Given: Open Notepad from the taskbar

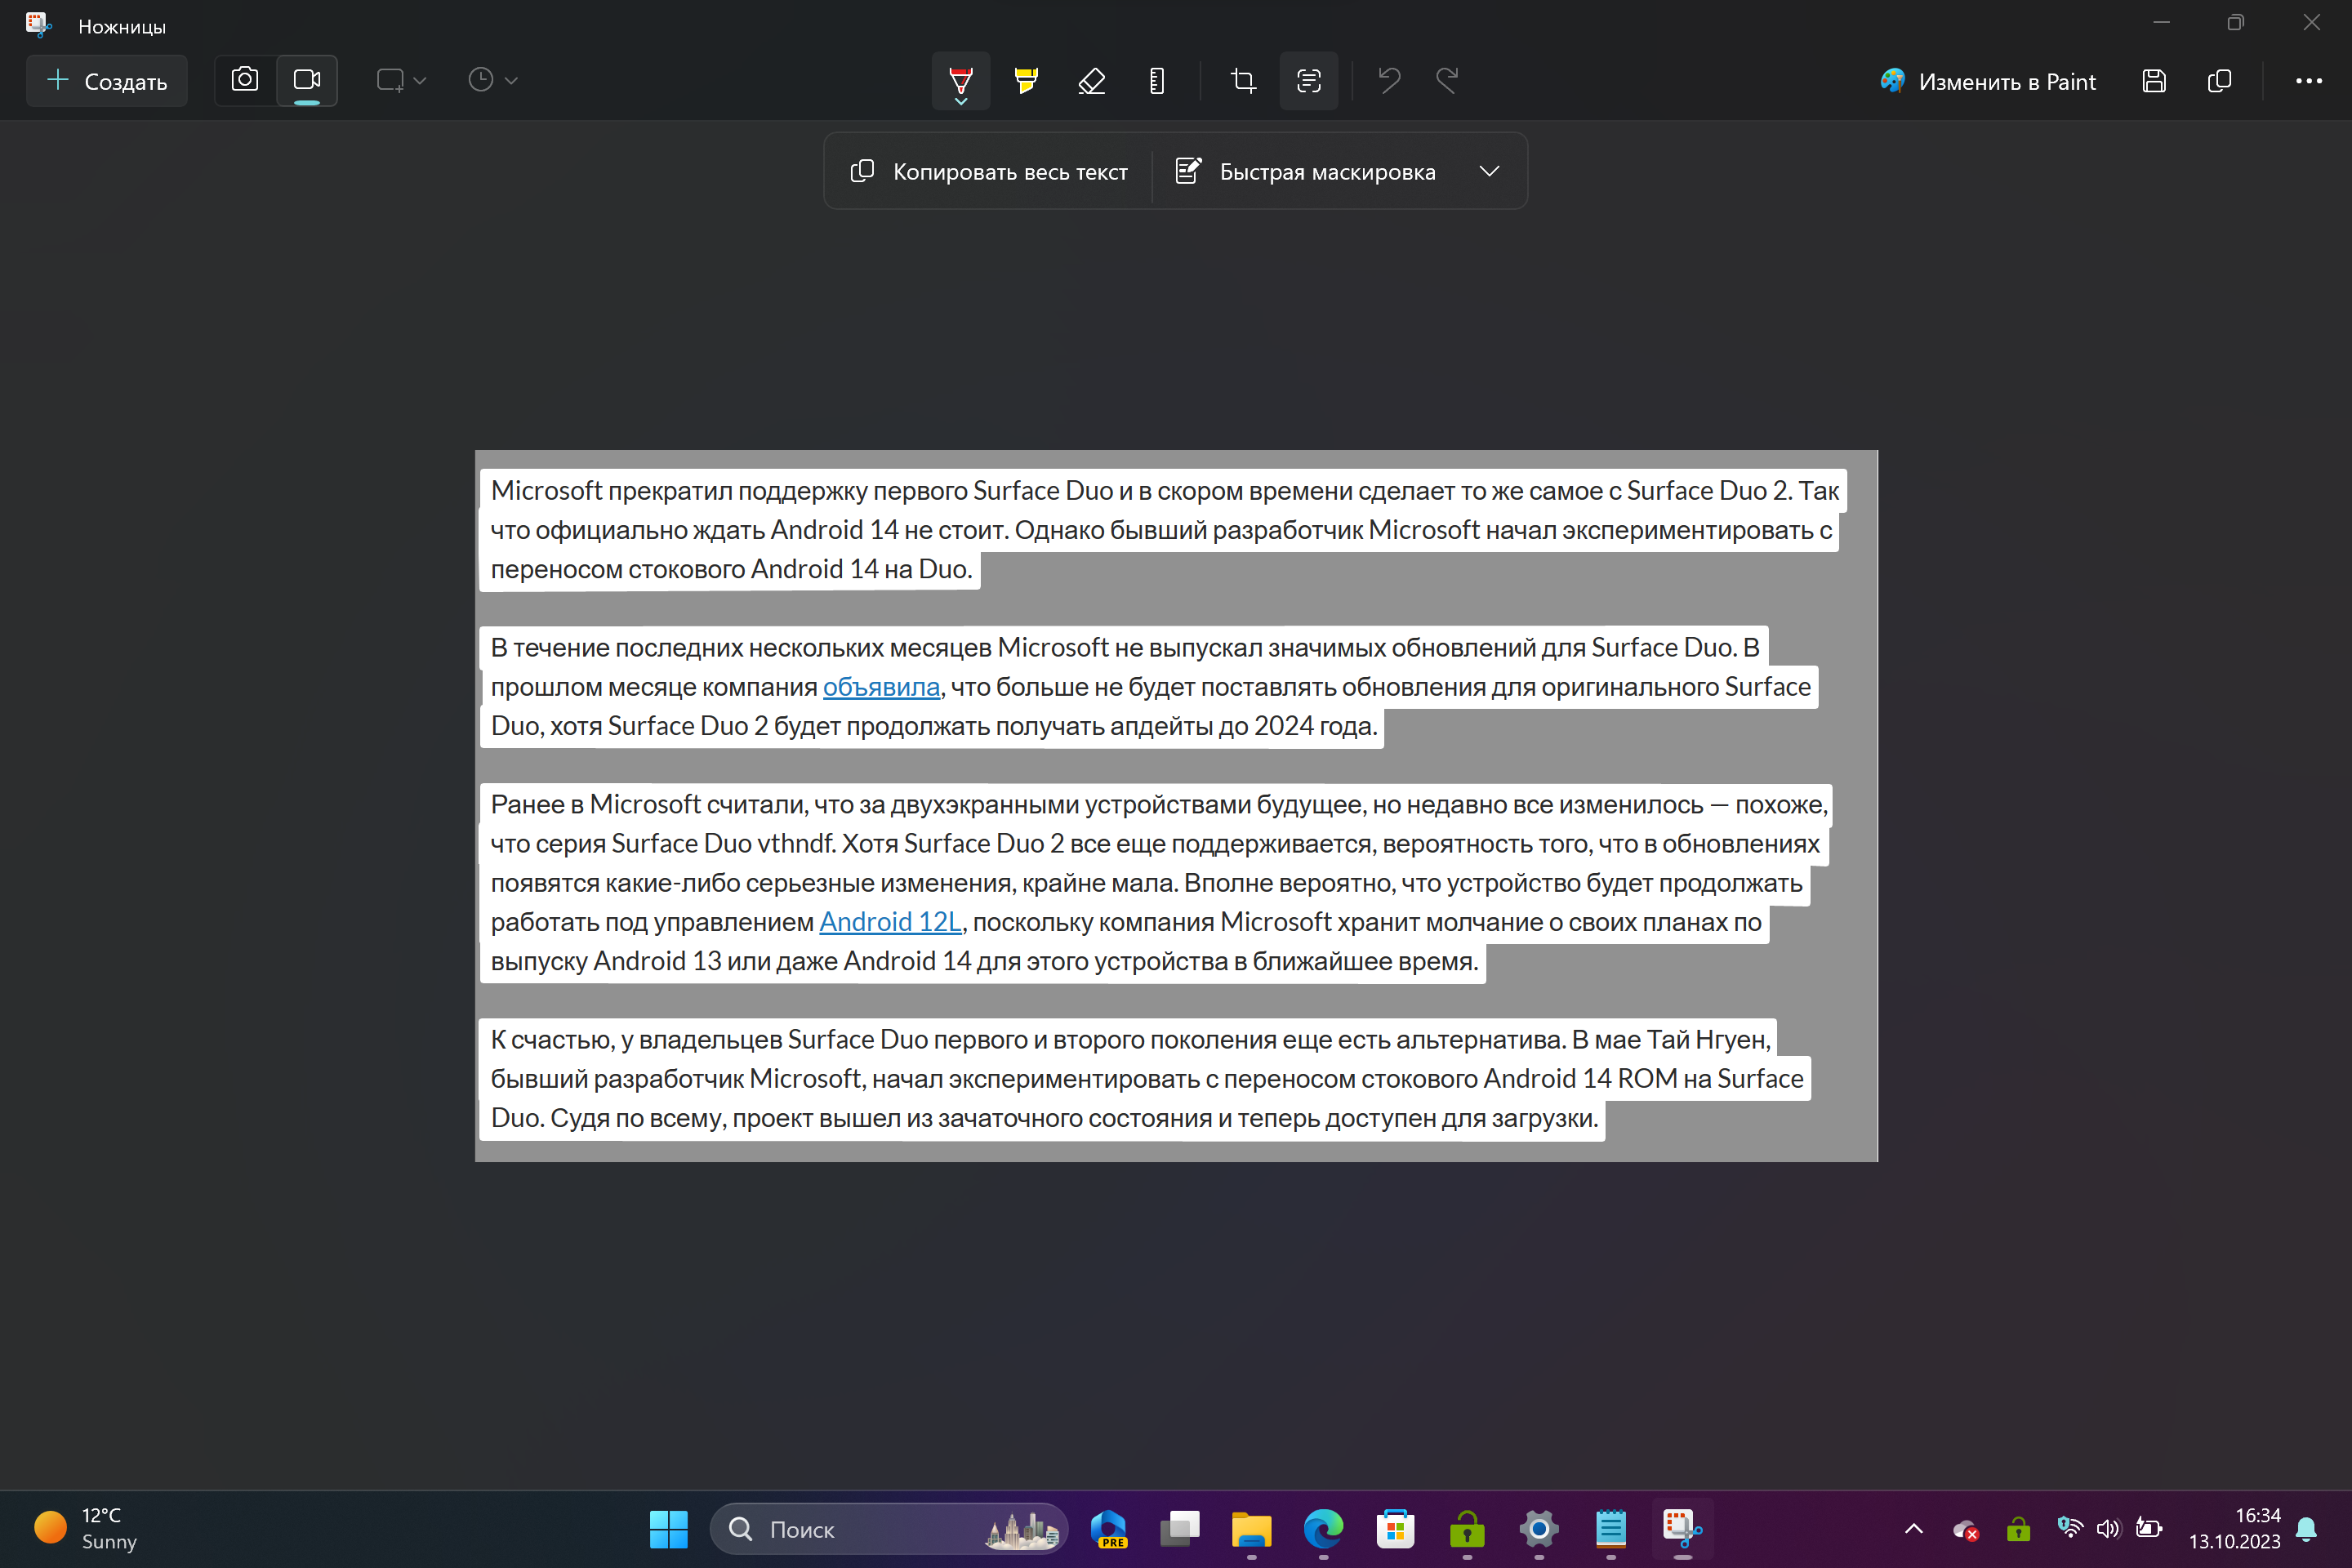Looking at the screenshot, I should click(x=1611, y=1529).
